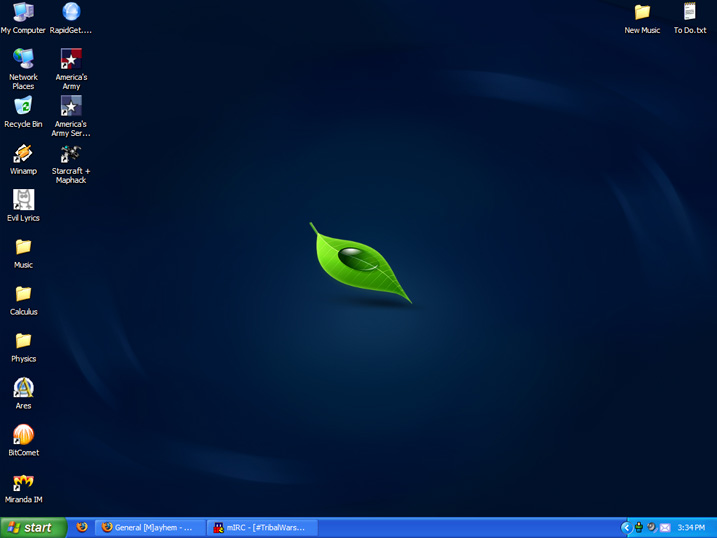
Task: Expand hidden system tray icons arrow
Action: point(626,528)
